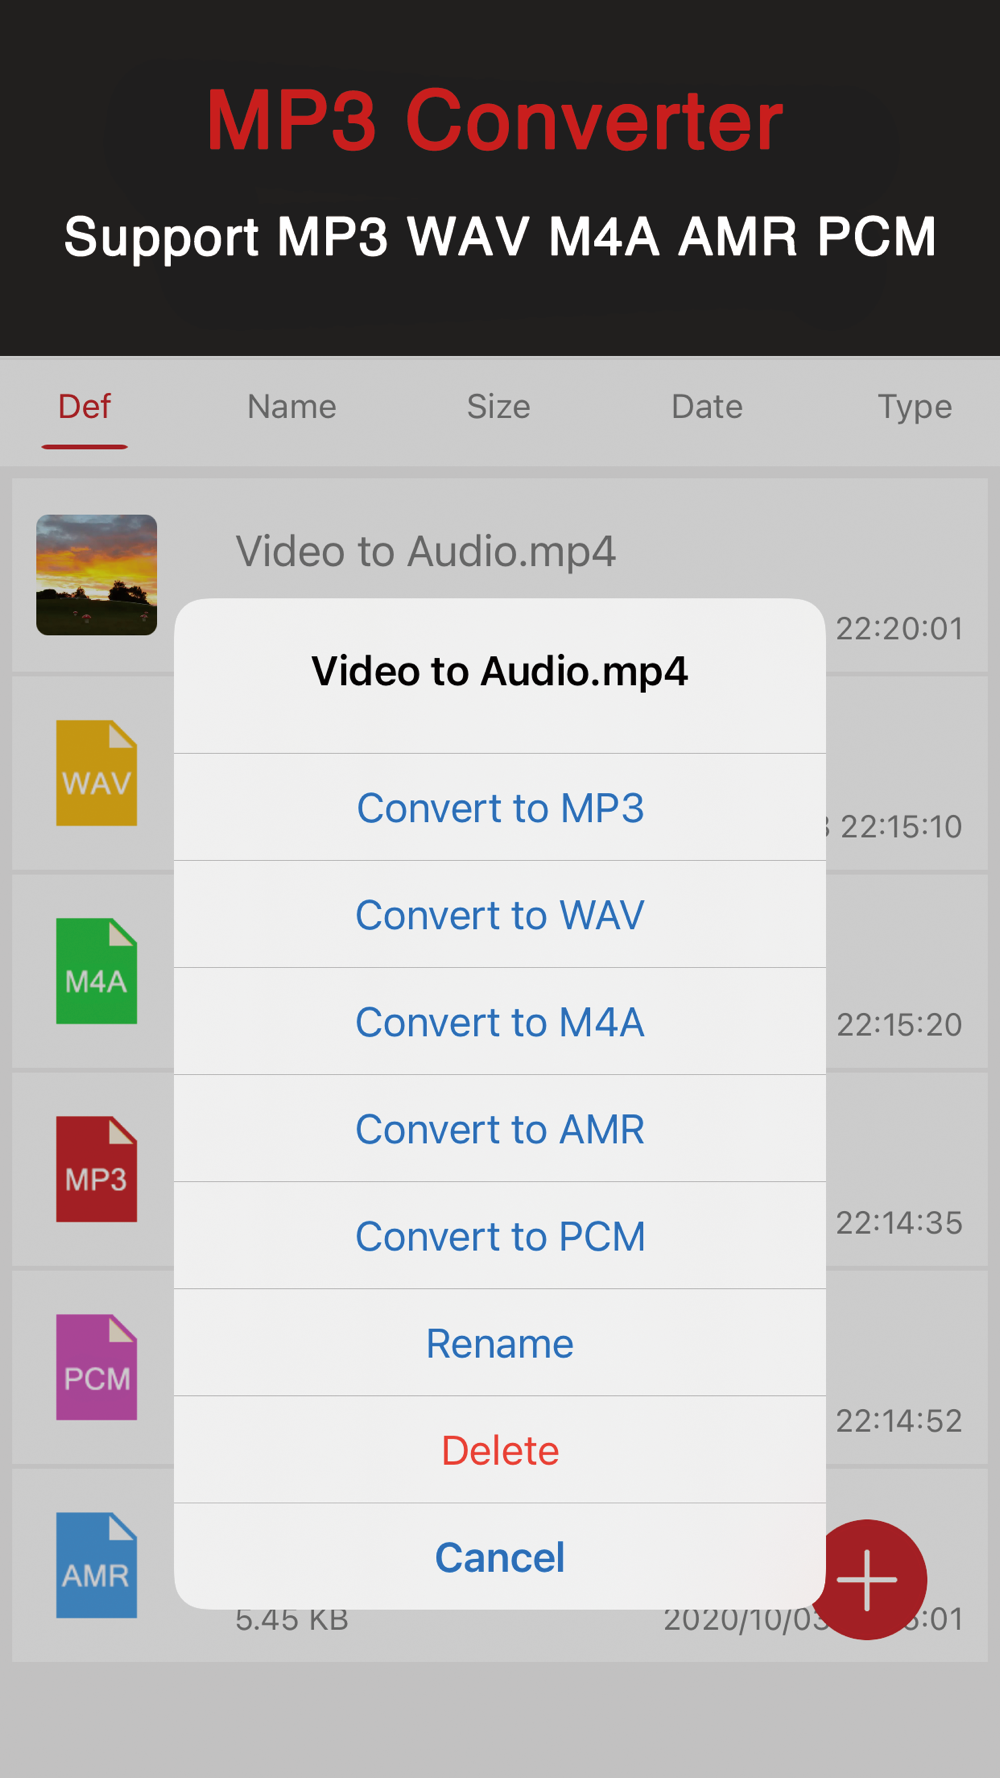Switch to the Def sort tab
1000x1778 pixels.
84,407
